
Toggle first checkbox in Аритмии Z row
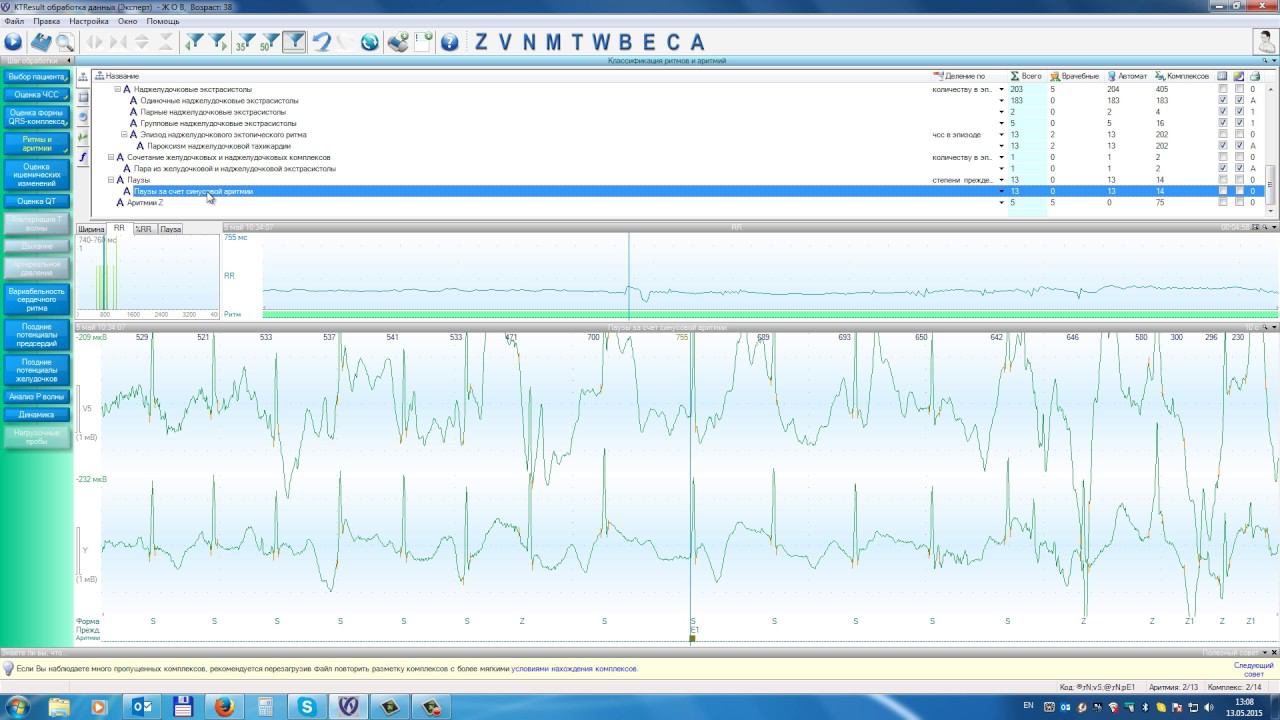tap(1222, 202)
